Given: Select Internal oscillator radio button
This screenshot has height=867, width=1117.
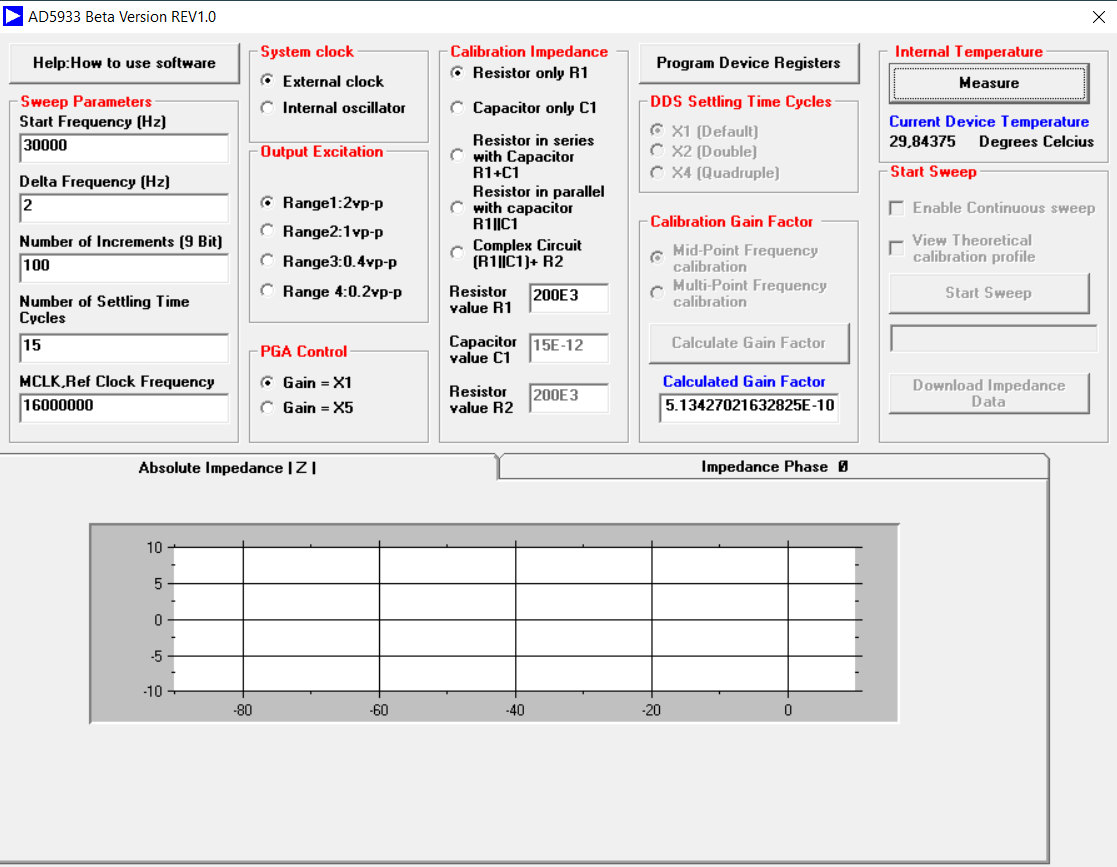Looking at the screenshot, I should click(x=333, y=108).
